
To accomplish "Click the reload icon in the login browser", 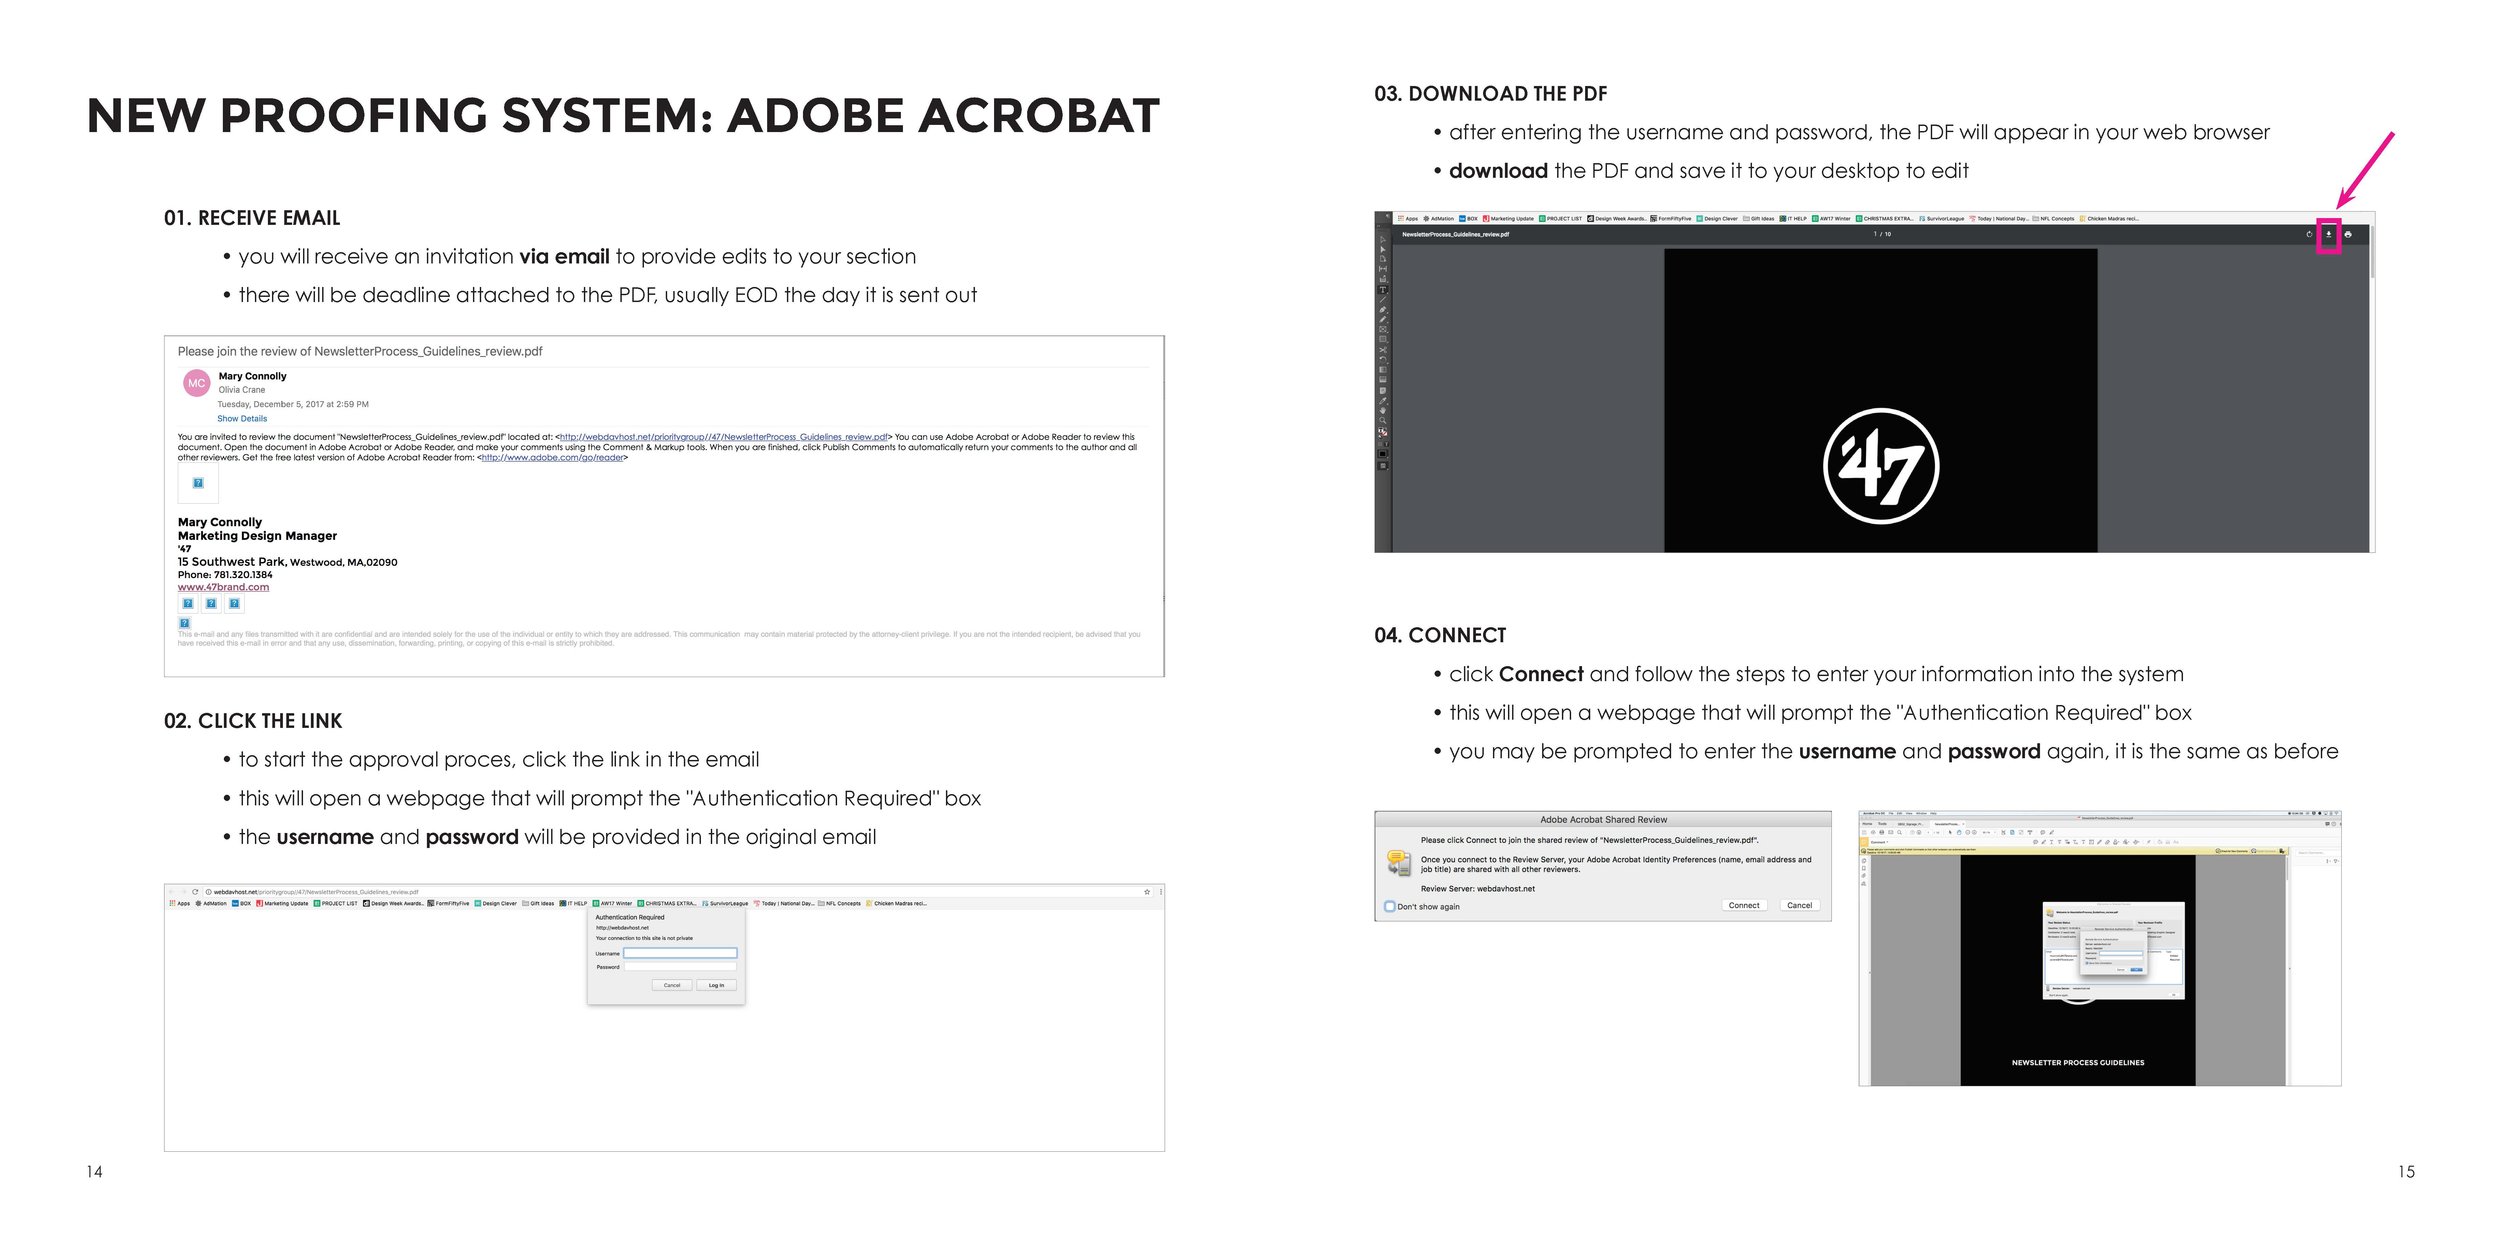I will pos(195,892).
